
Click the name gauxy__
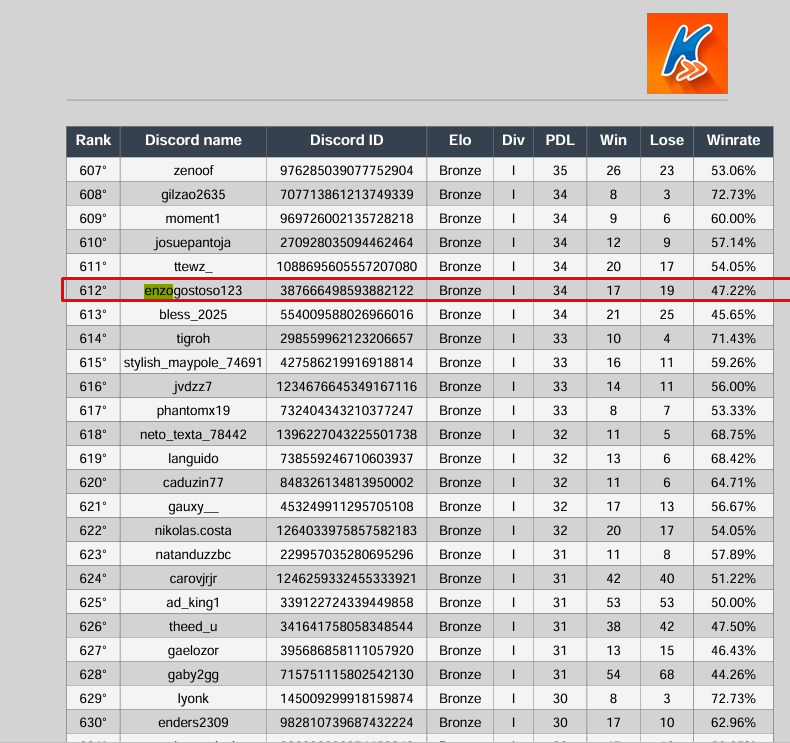coord(193,507)
